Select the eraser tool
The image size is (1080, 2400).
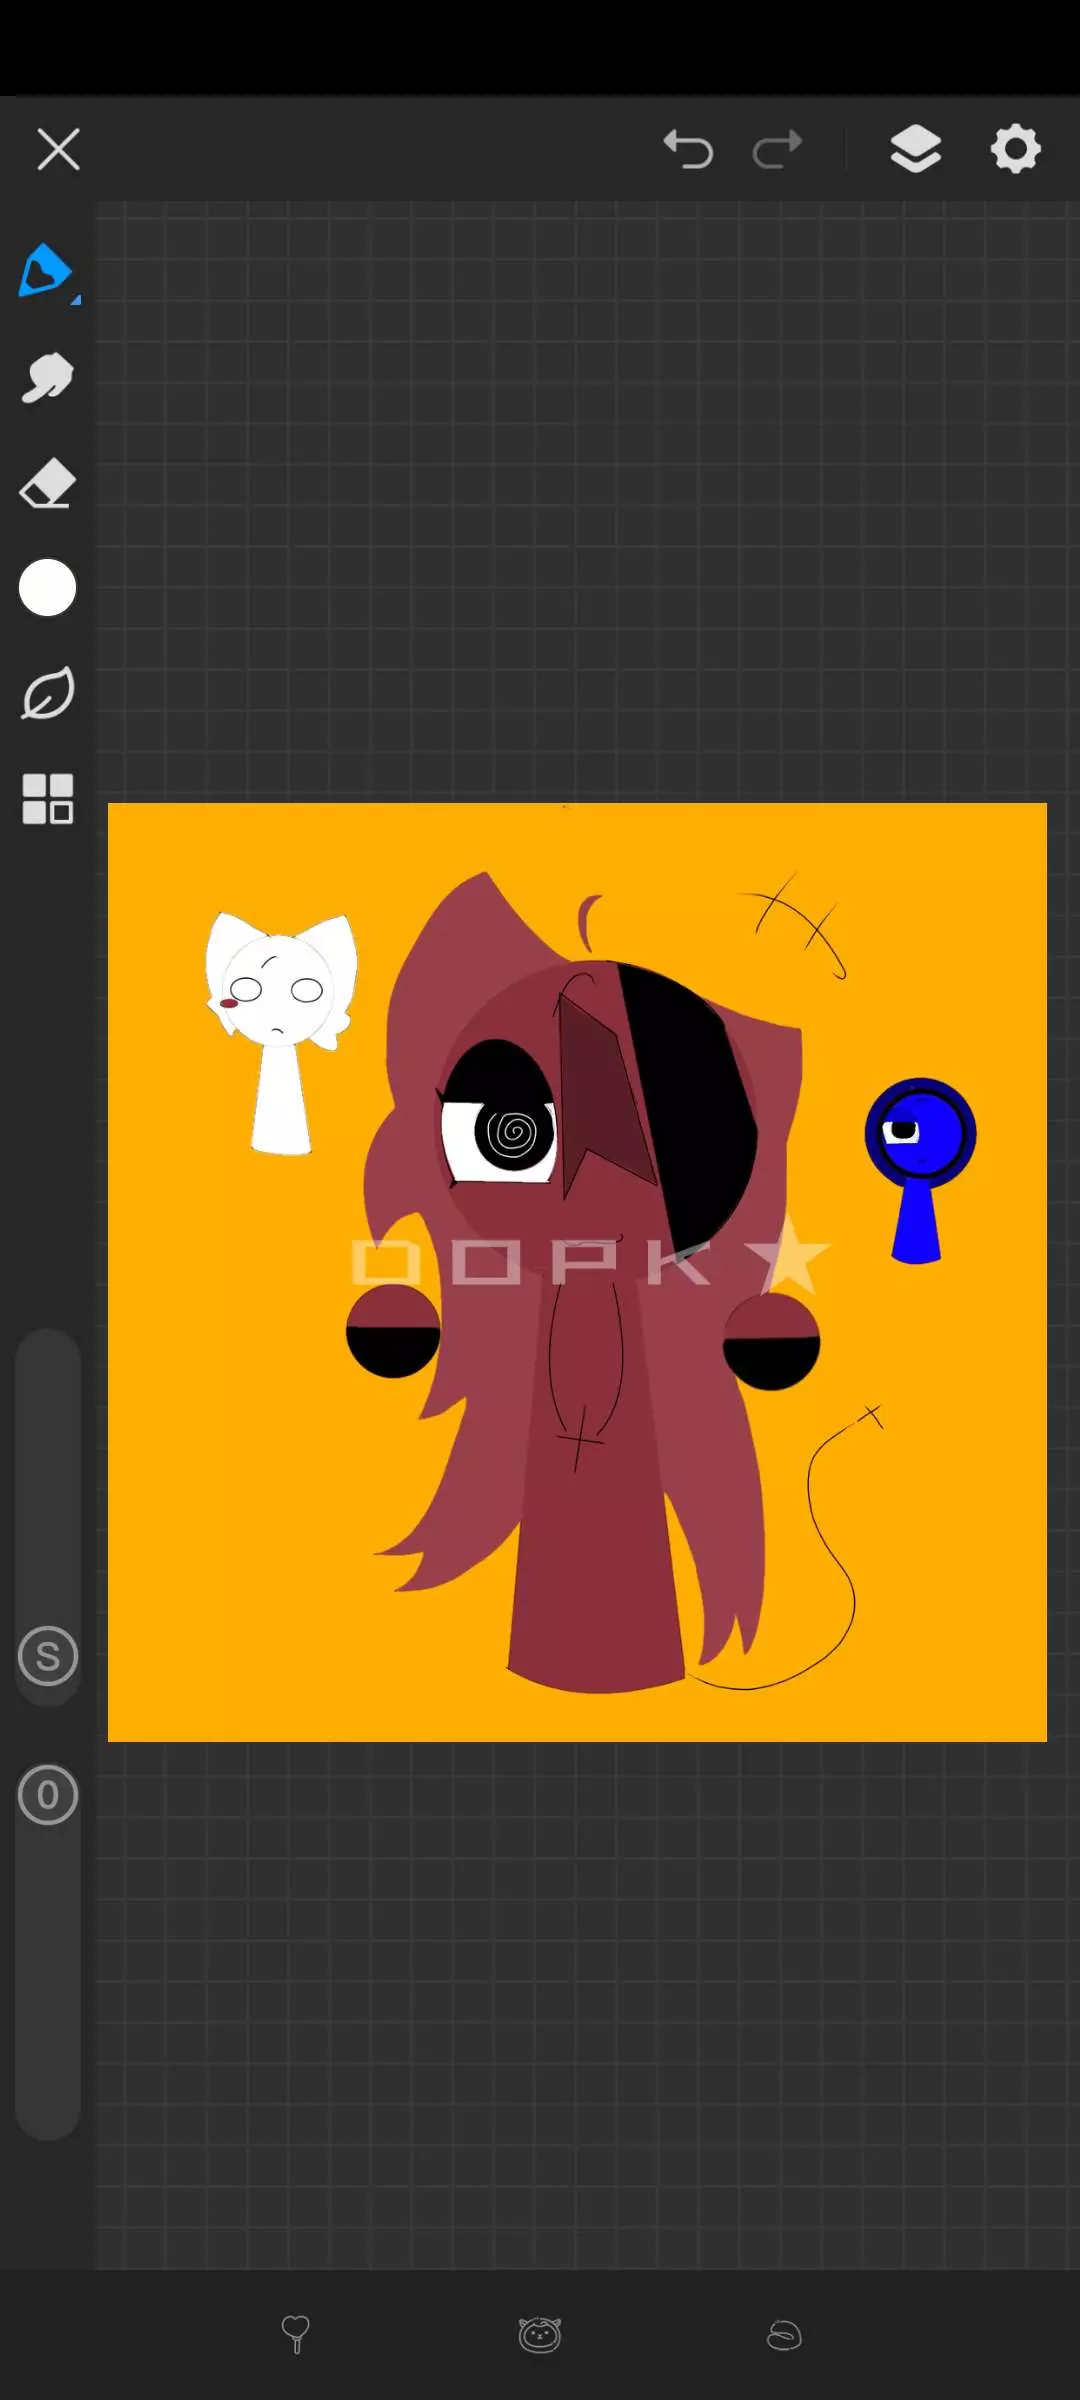click(x=47, y=484)
